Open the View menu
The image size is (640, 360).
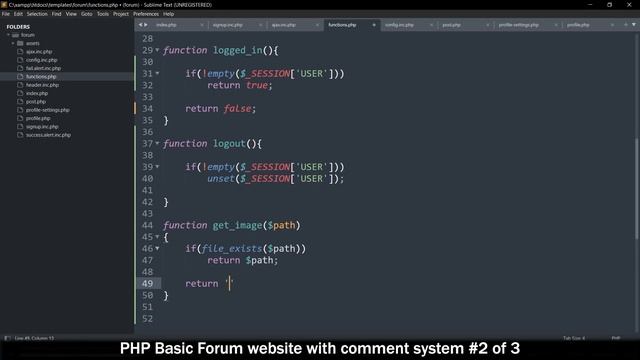pos(71,14)
